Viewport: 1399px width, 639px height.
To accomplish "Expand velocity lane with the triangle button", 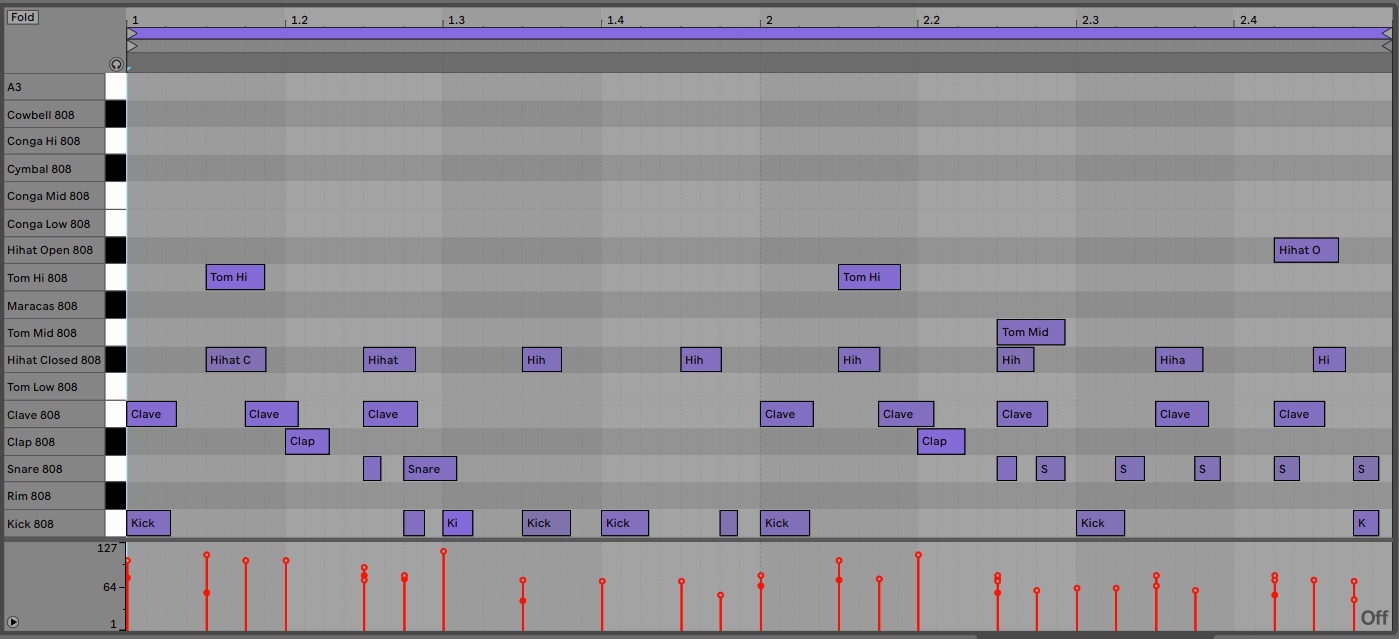I will 13,622.
